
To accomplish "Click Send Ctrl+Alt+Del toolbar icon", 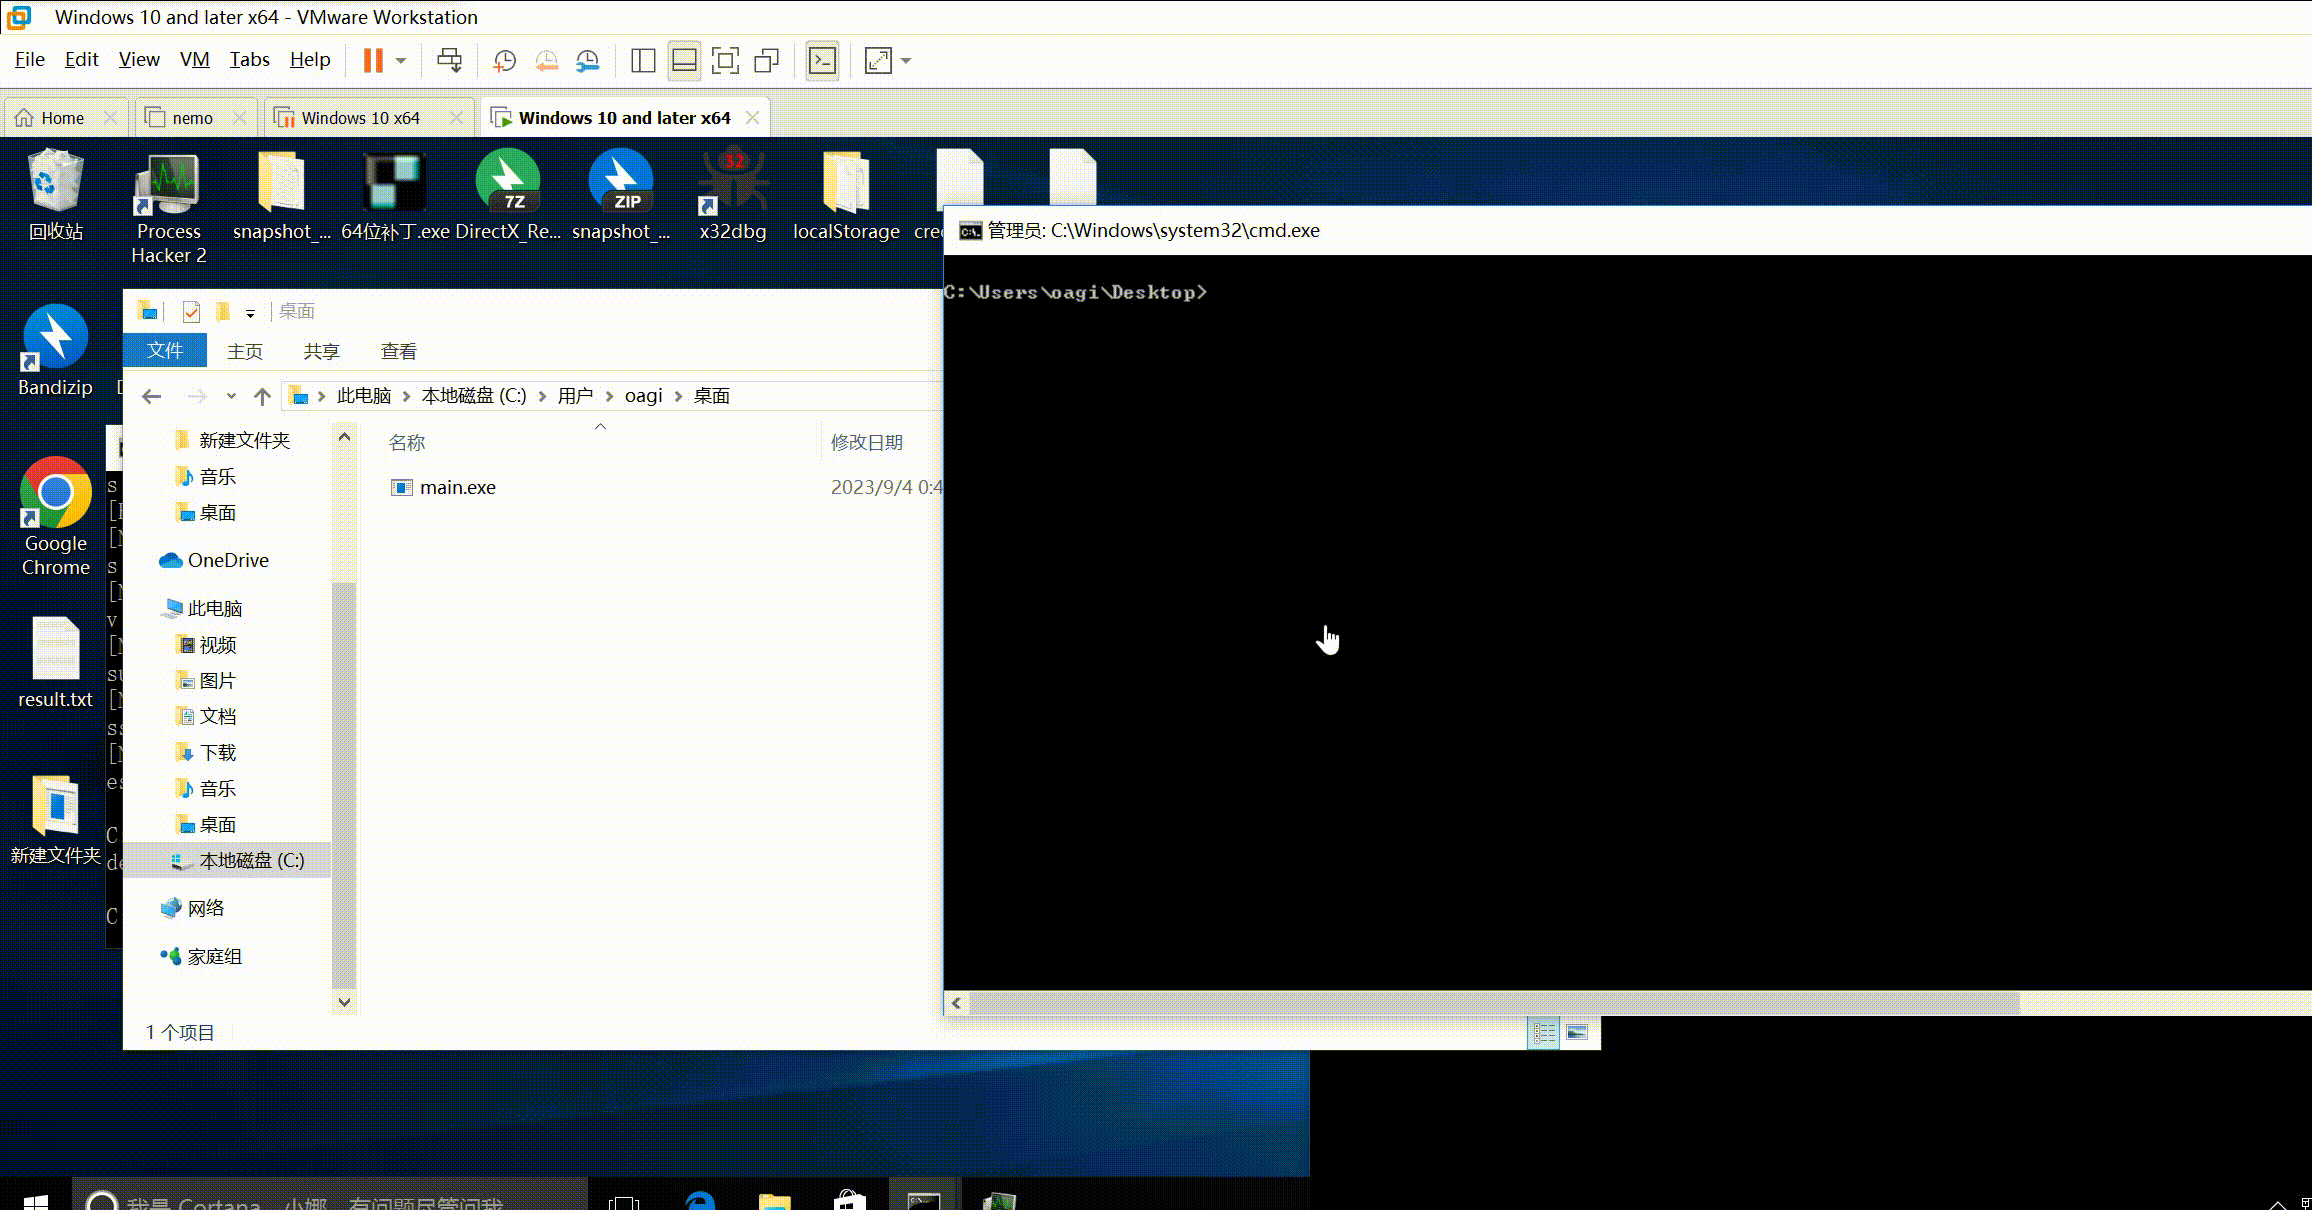I will tap(449, 61).
